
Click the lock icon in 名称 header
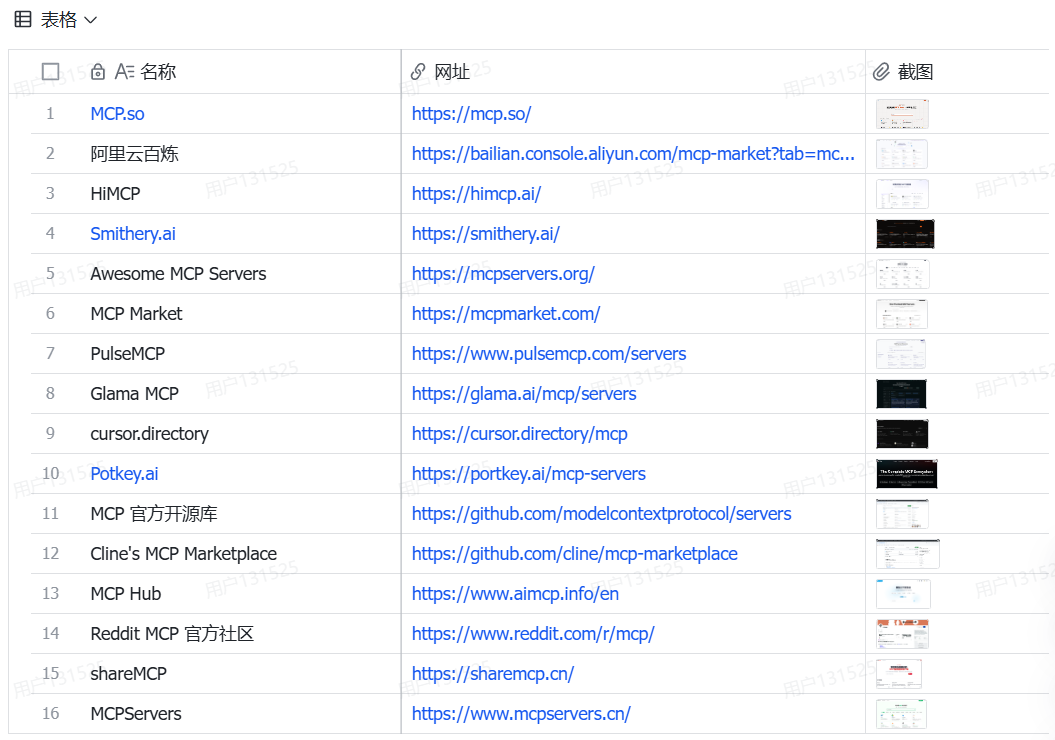pyautogui.click(x=98, y=71)
